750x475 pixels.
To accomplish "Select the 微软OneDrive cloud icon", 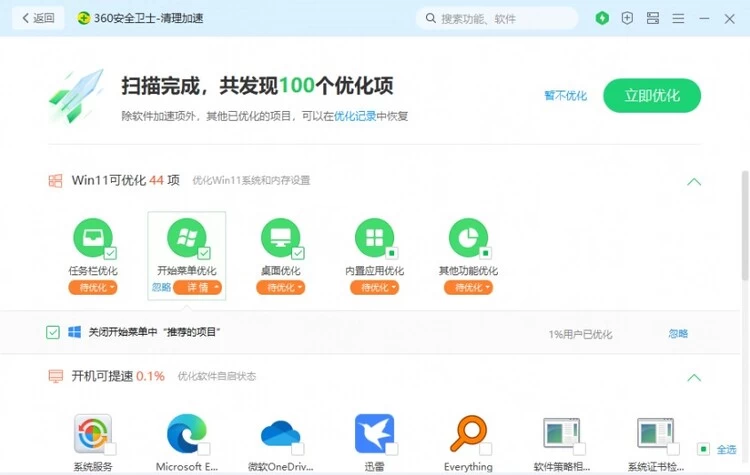I will [280, 433].
